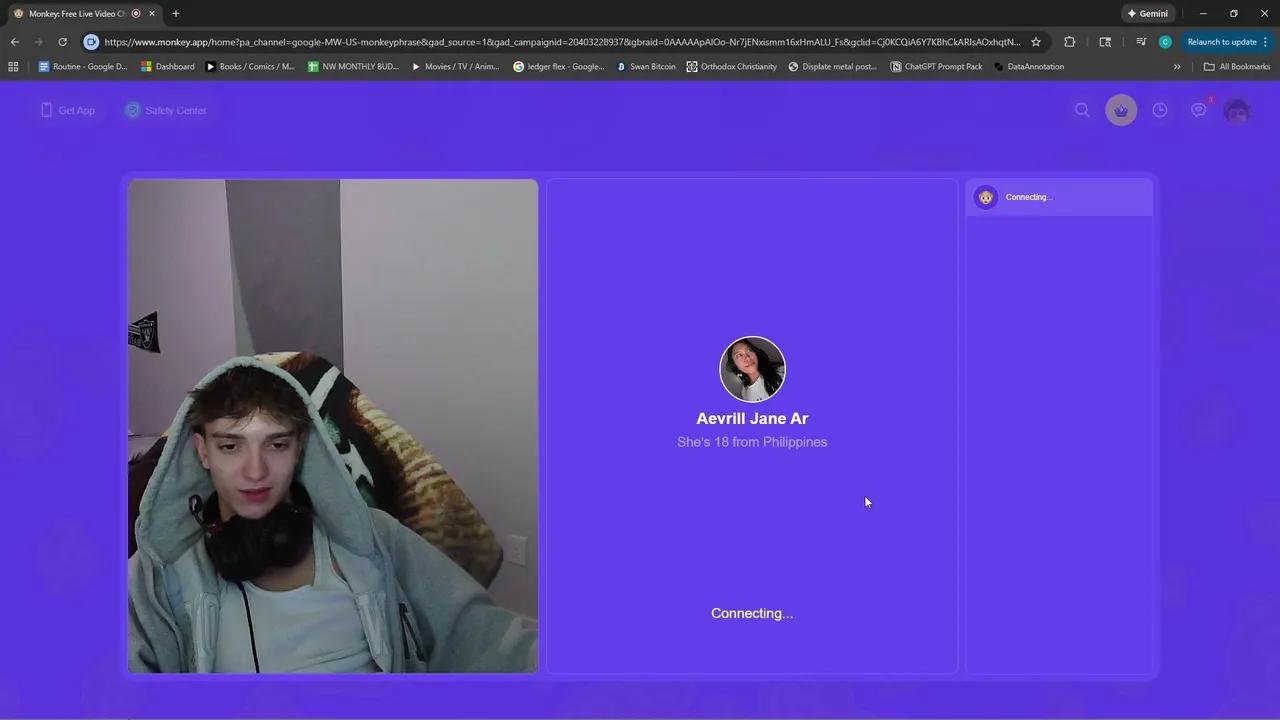Open the Swan Bitcoin bookmark
Screen dimensions: 1280x720
coord(647,66)
